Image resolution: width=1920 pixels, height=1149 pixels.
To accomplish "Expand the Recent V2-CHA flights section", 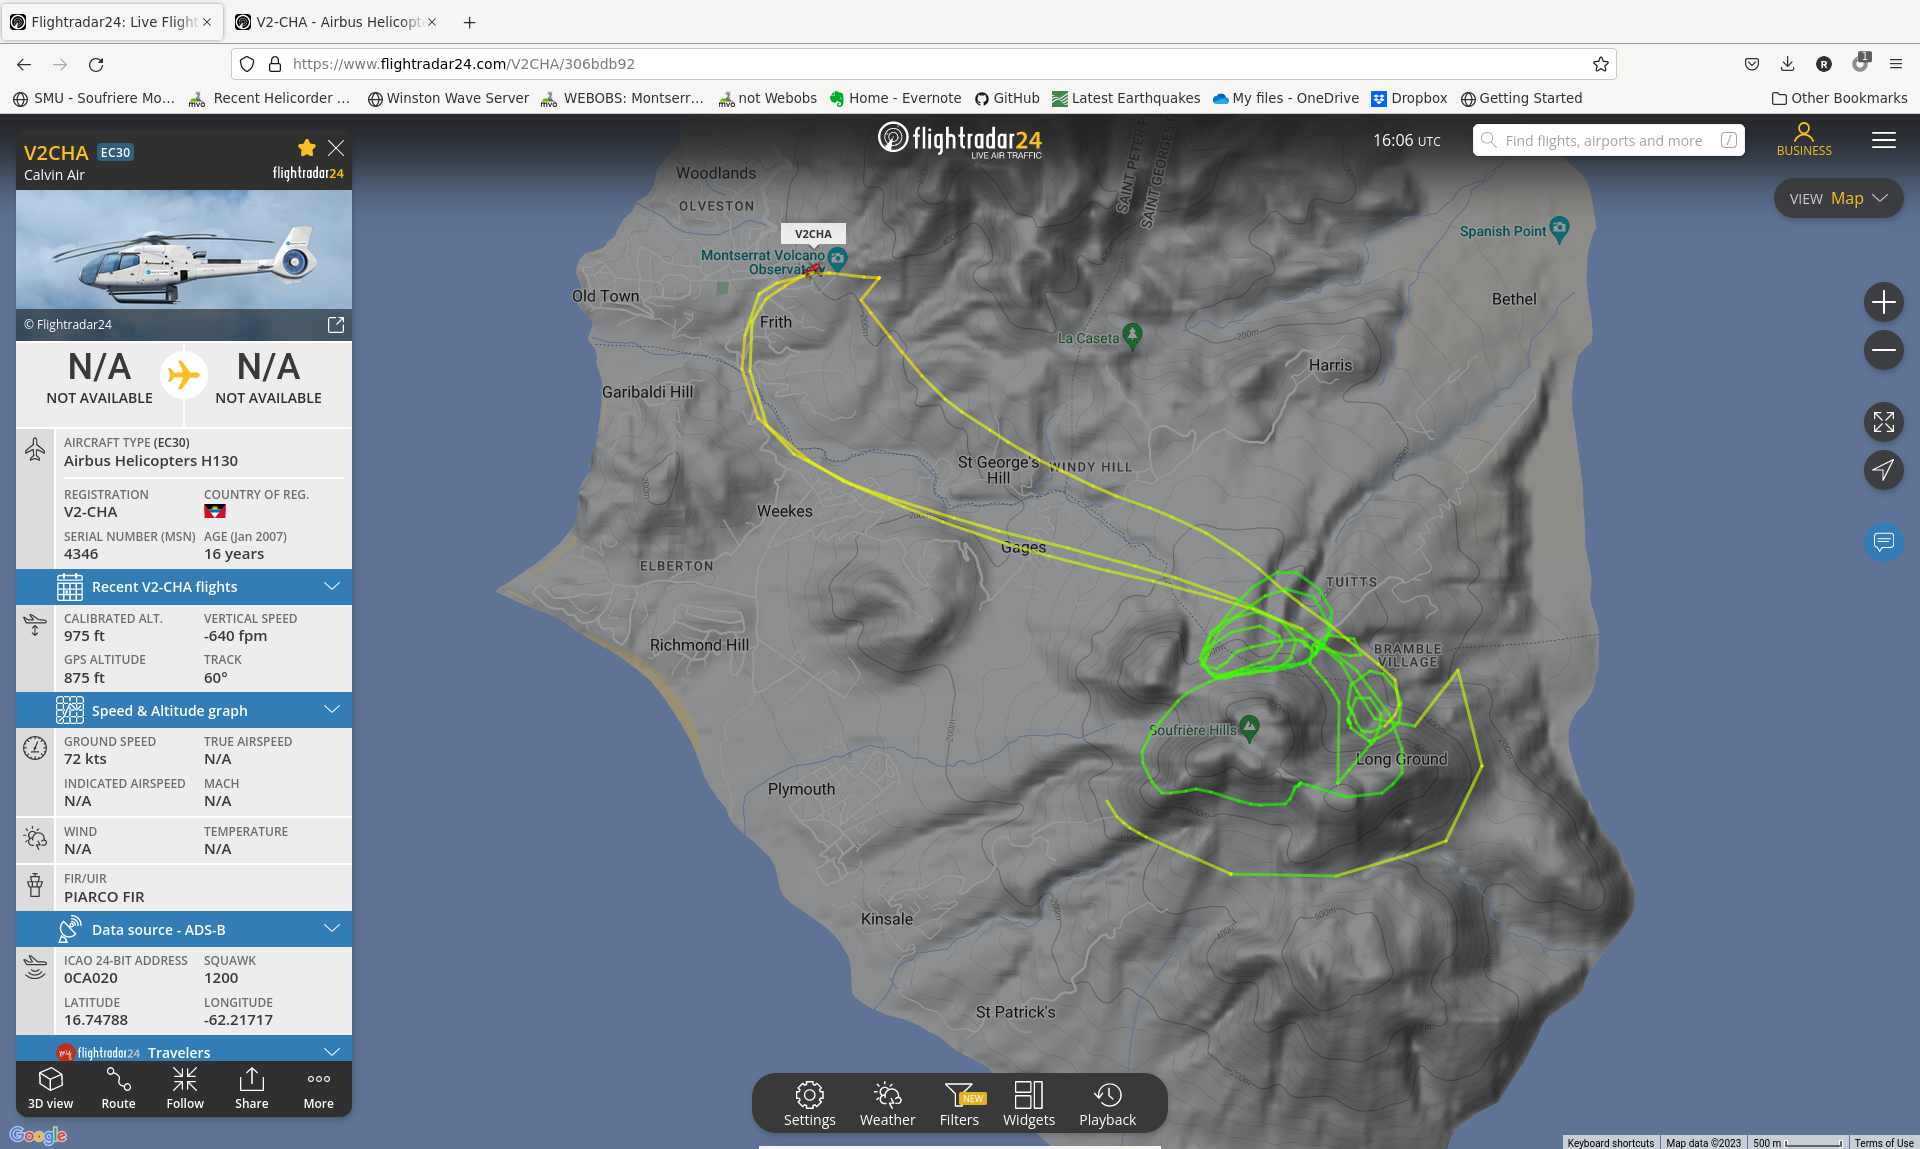I will [184, 587].
